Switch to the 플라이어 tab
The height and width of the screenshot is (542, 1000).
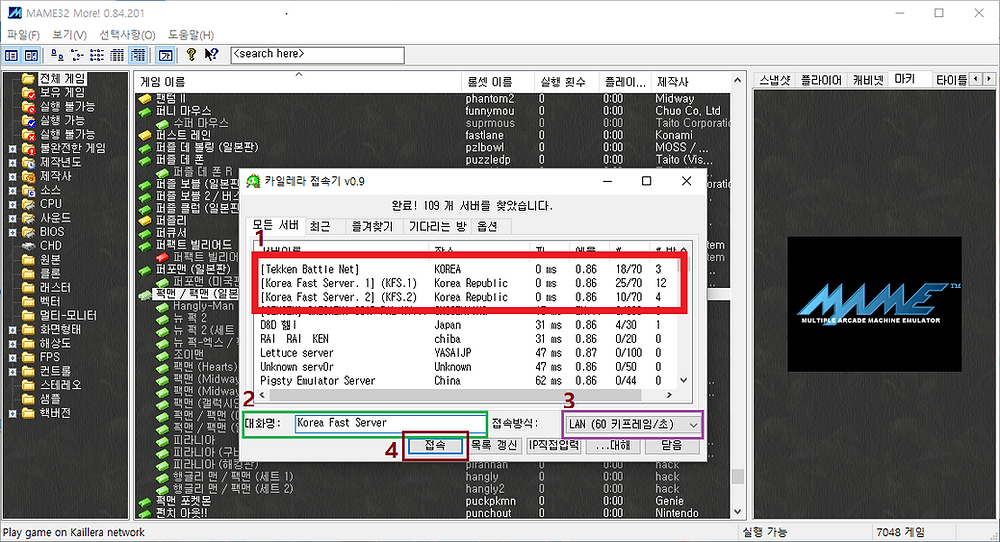(821, 80)
